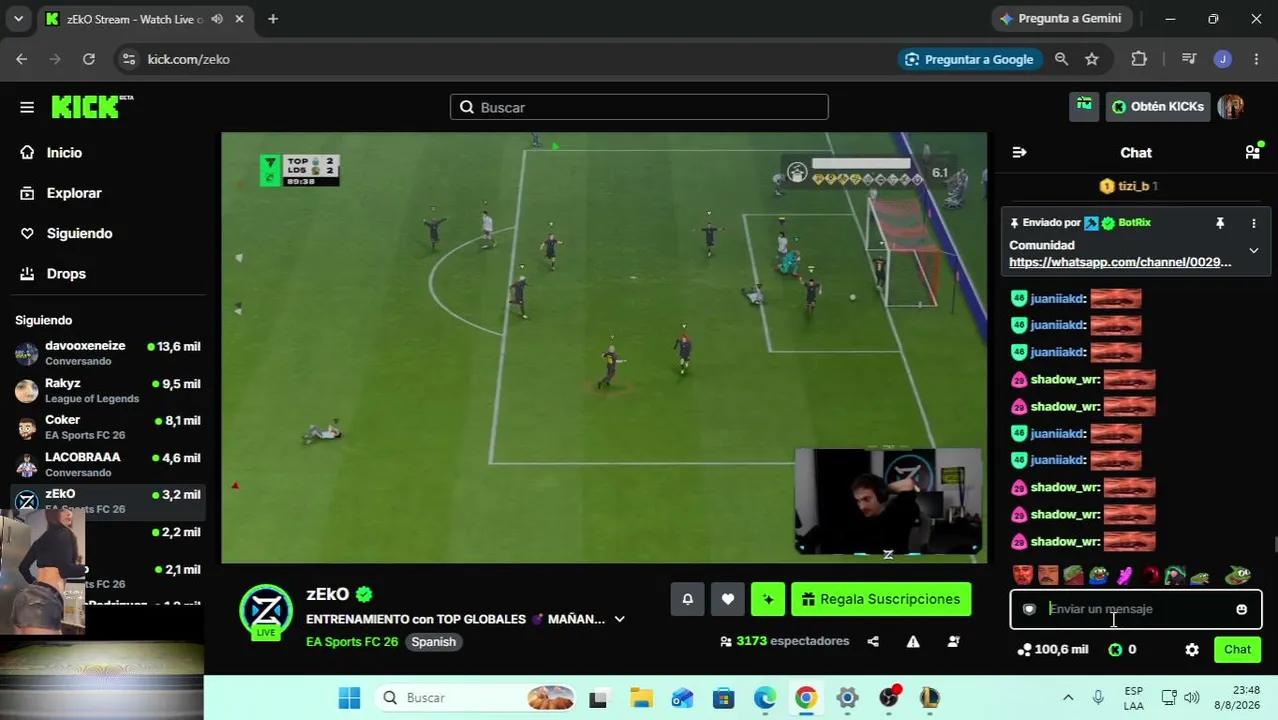1278x720 pixels.
Task: Click the user-question icon beside the report icon
Action: coord(953,642)
